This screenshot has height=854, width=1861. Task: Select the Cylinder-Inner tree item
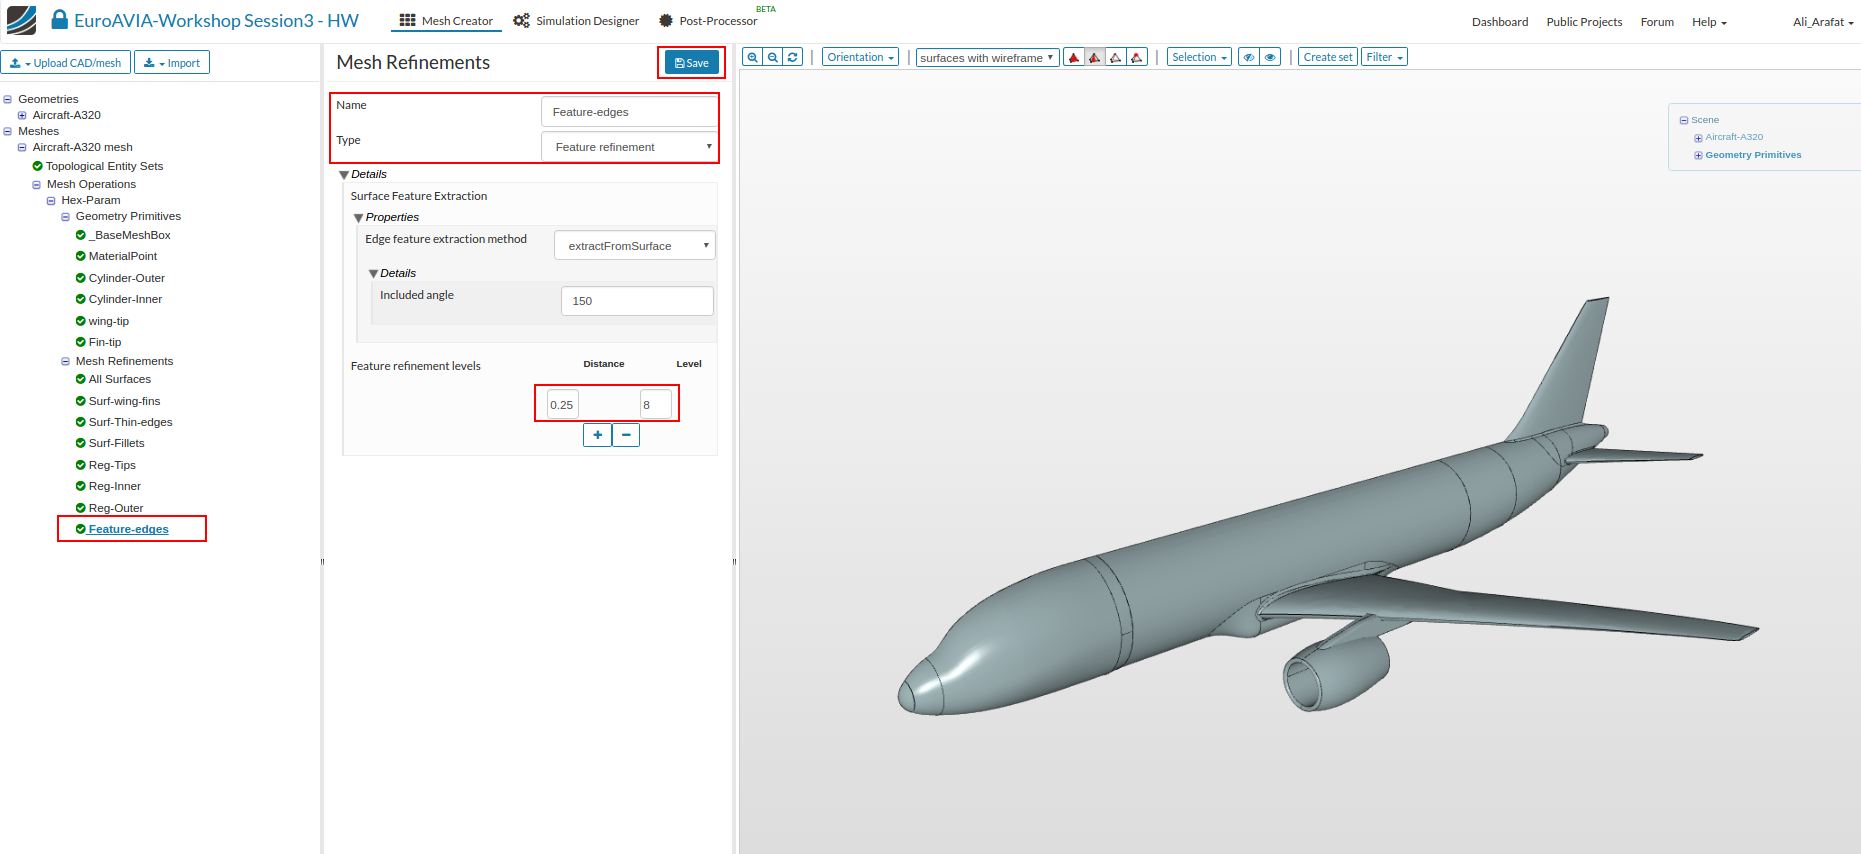point(125,299)
